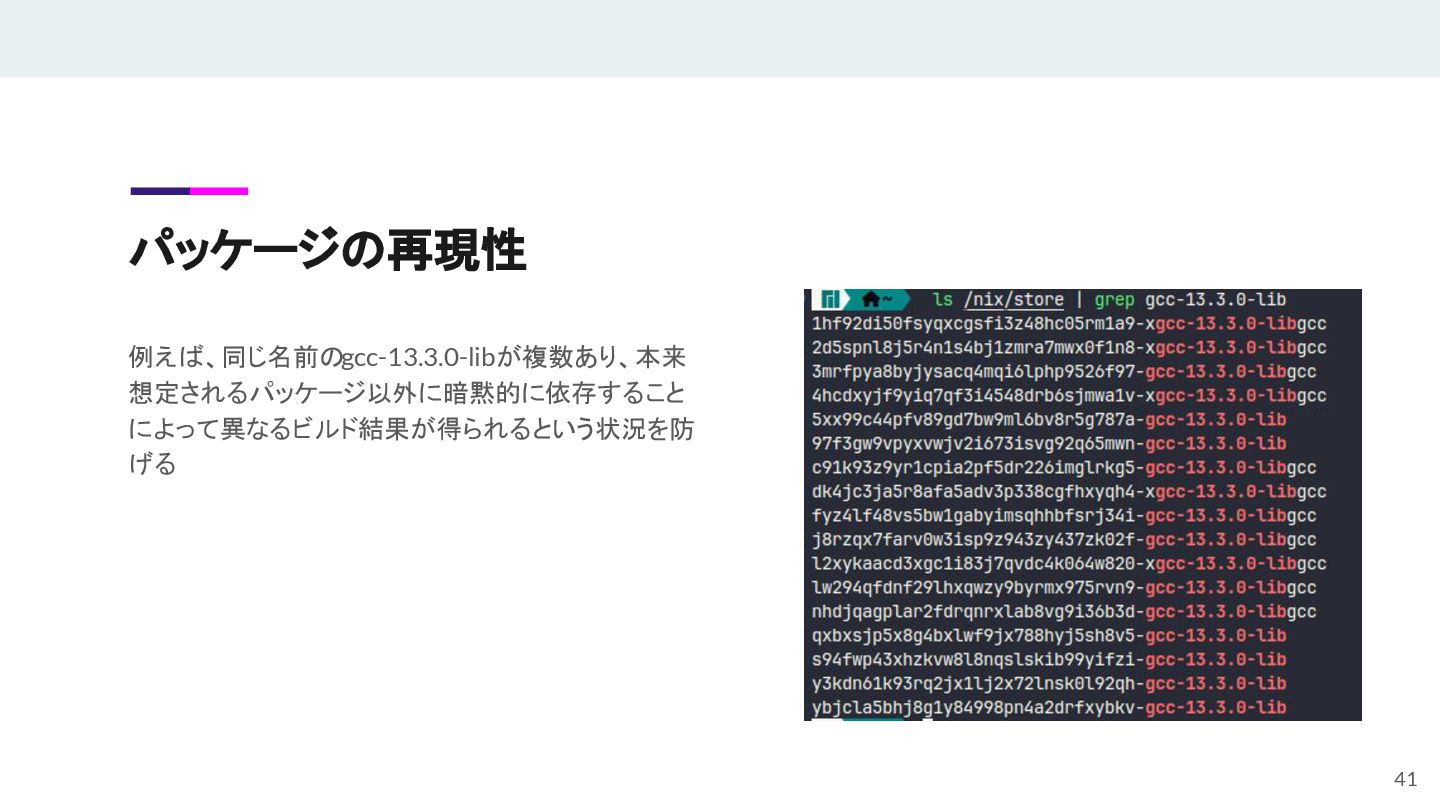Viewport: 1440px width, 810px height.
Task: Select store entry starting 5xx99c44pfv89gd7
Action: 1049,420
